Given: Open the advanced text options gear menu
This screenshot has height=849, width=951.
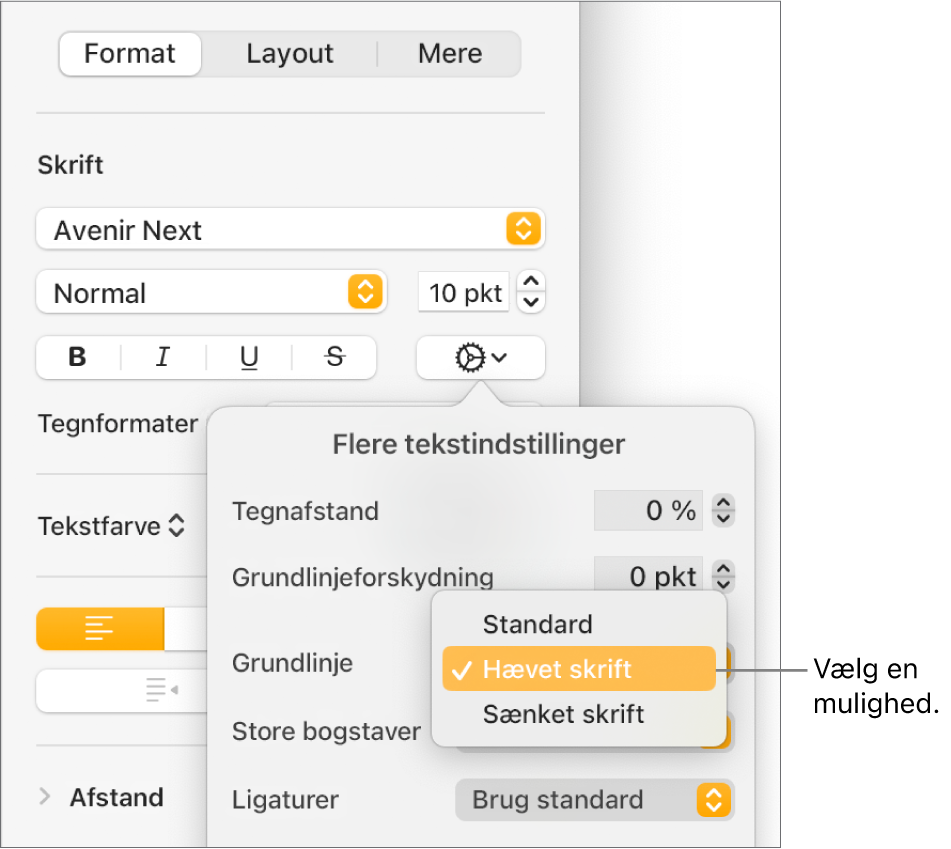Looking at the screenshot, I should tap(480, 358).
